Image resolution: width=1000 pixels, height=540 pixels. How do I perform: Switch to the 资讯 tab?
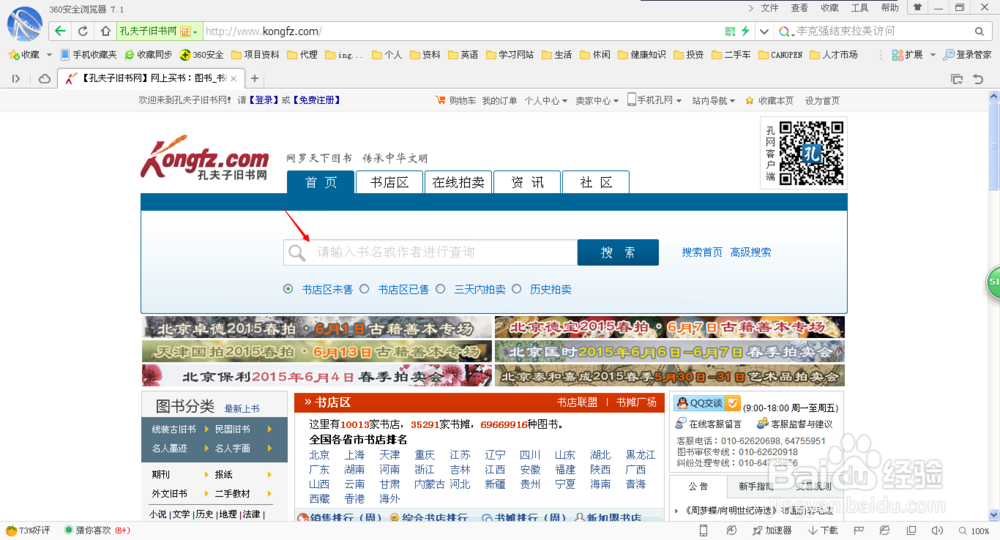point(527,182)
